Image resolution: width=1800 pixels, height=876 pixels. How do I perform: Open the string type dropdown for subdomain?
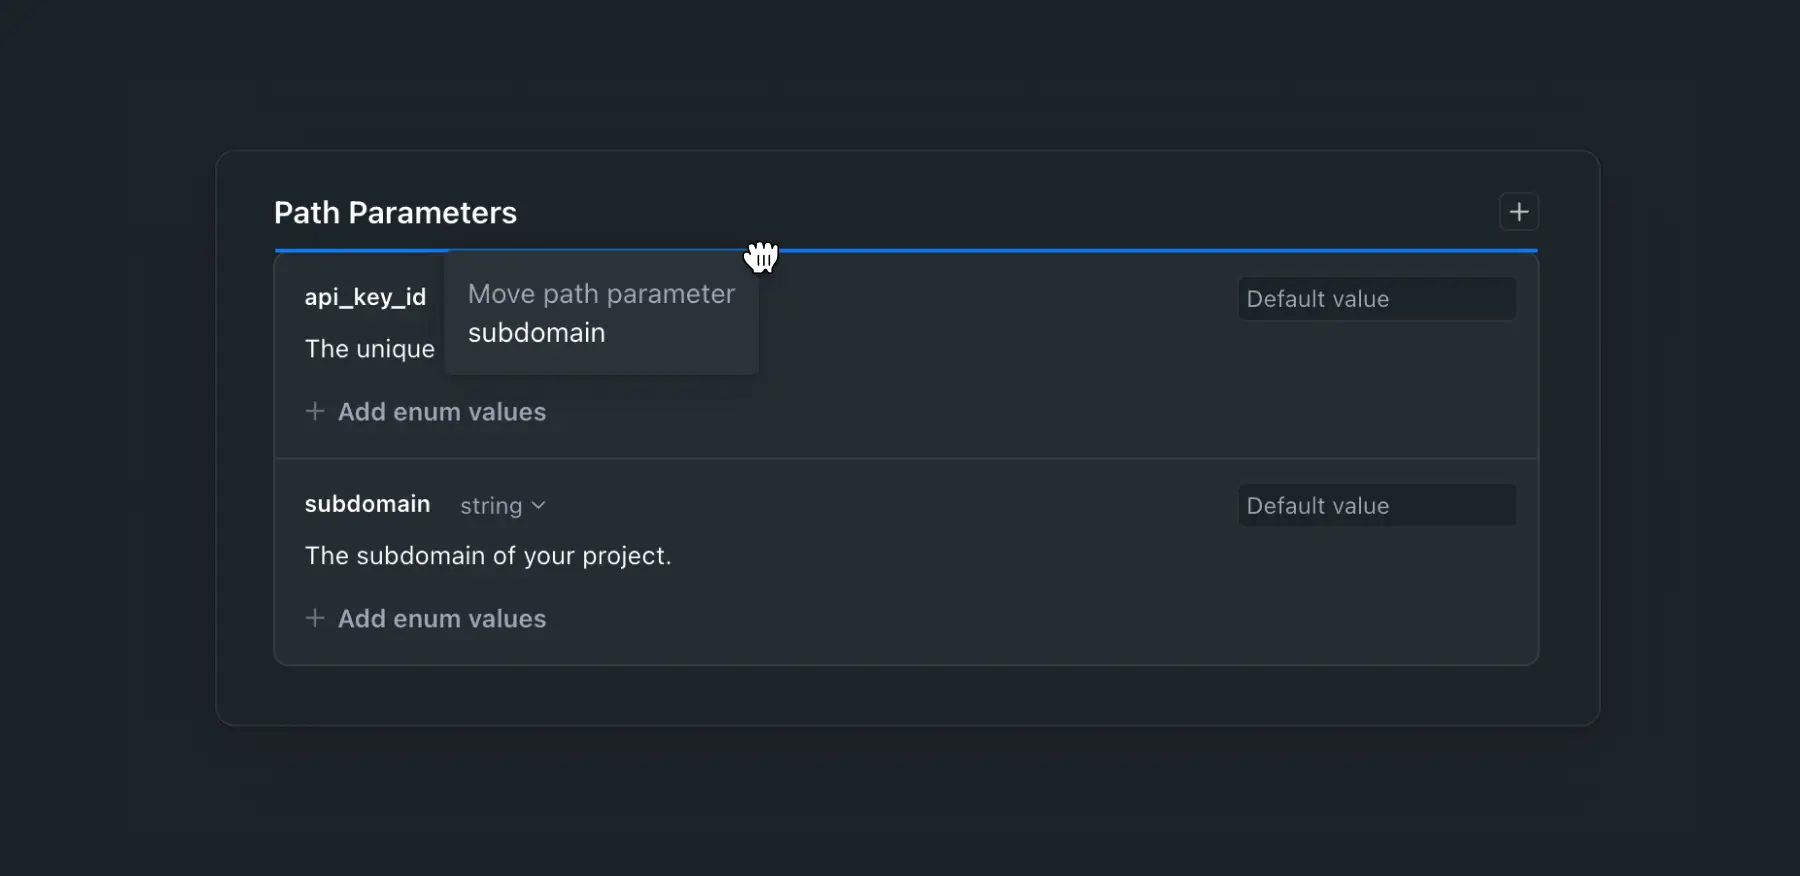click(x=503, y=506)
